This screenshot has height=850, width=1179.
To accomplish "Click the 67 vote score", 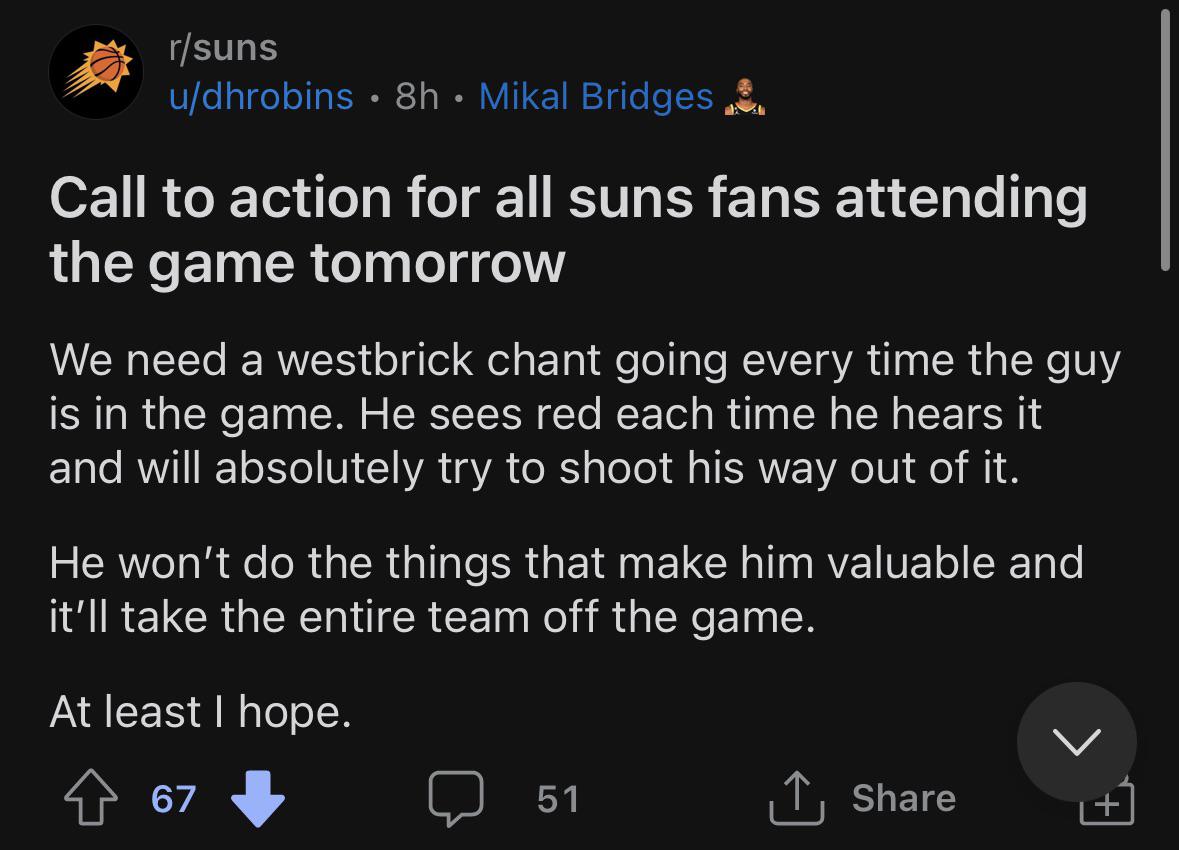I will pos(174,799).
